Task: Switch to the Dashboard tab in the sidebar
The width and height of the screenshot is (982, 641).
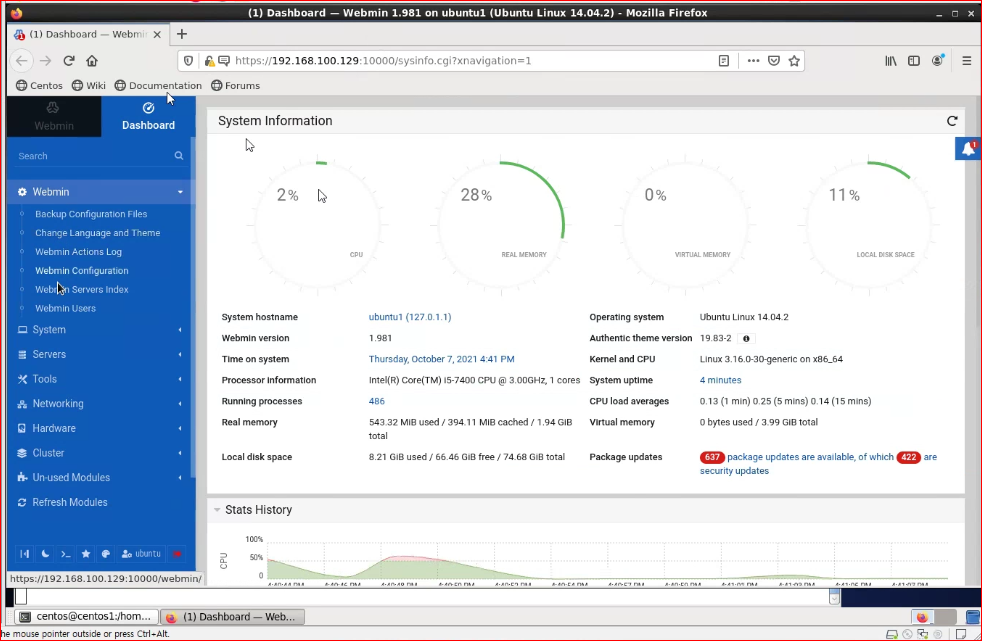Action: pyautogui.click(x=148, y=116)
